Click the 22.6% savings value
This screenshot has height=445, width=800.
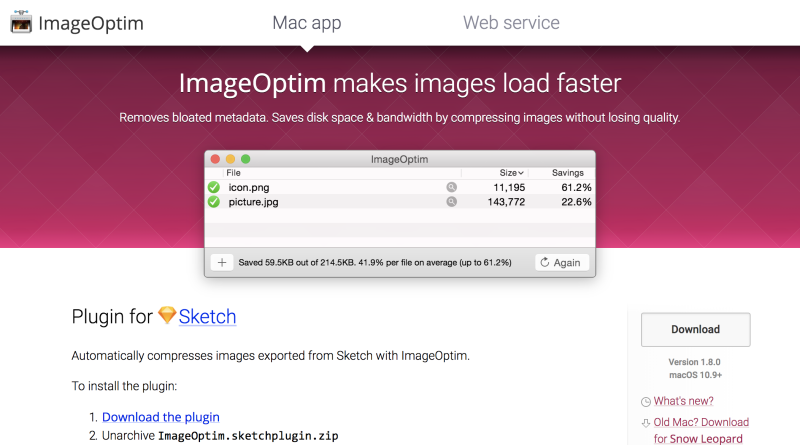tap(576, 202)
